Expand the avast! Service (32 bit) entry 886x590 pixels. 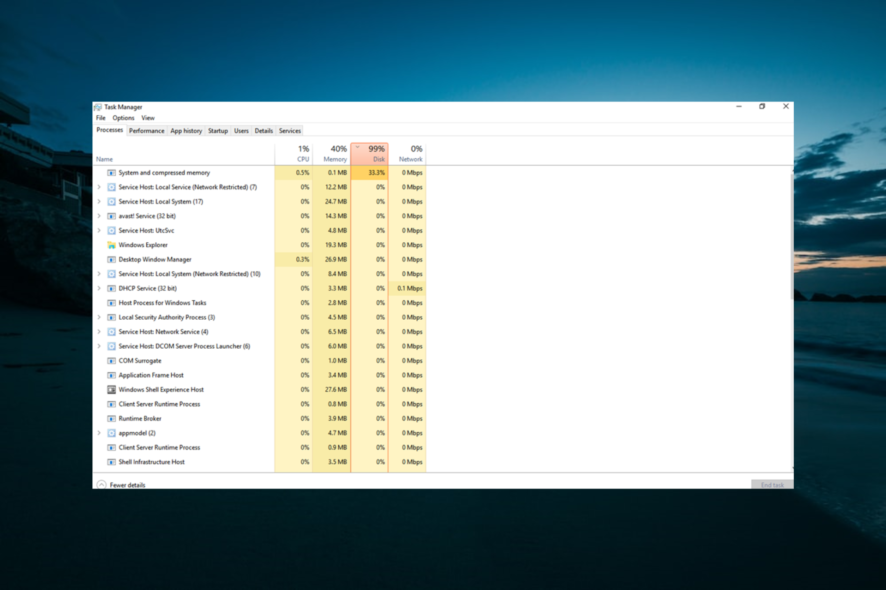tap(99, 216)
